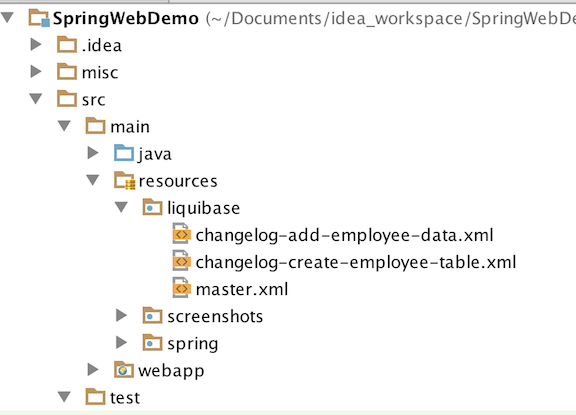The width and height of the screenshot is (576, 415).
Task: Expand the java folder arrow
Action: [93, 153]
